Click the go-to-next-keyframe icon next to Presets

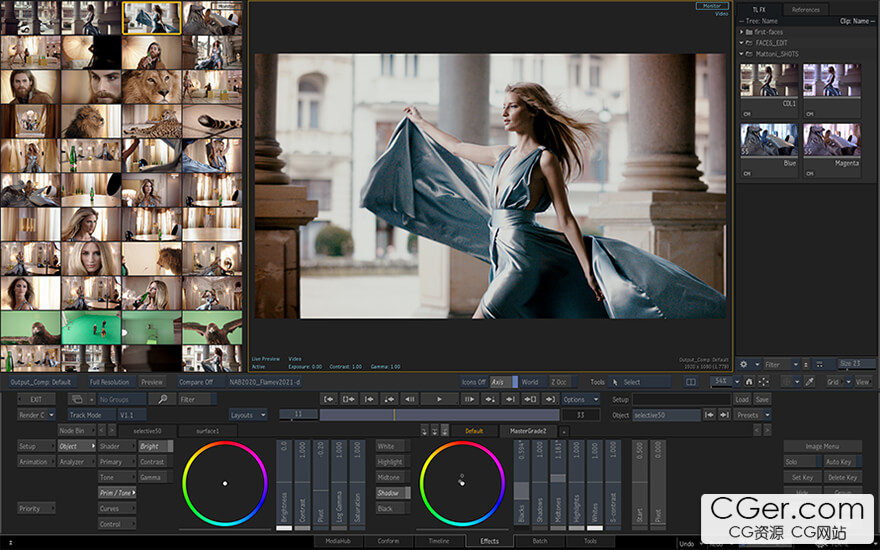click(725, 415)
